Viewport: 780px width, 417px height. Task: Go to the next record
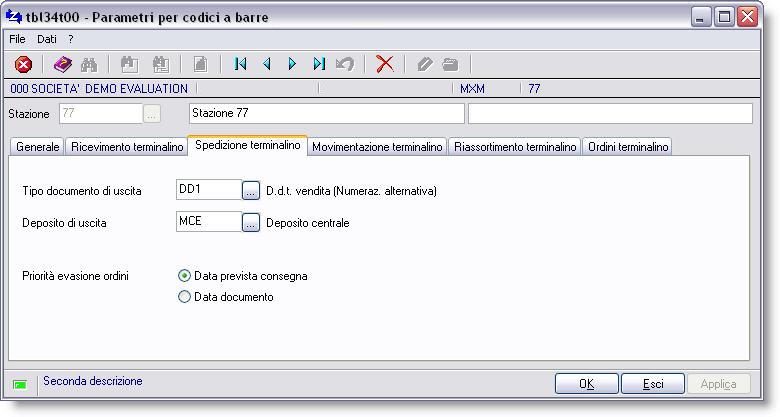(x=292, y=64)
